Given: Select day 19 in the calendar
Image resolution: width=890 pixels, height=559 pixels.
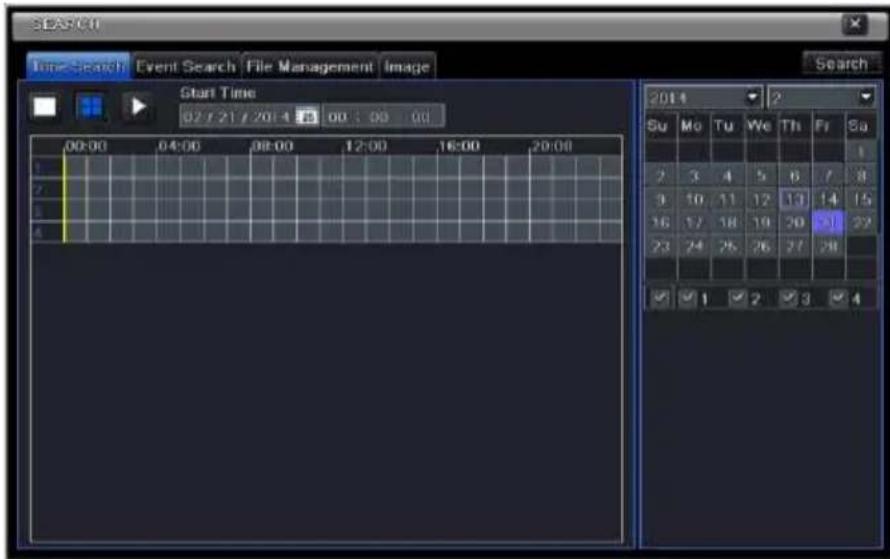Looking at the screenshot, I should point(761,222).
